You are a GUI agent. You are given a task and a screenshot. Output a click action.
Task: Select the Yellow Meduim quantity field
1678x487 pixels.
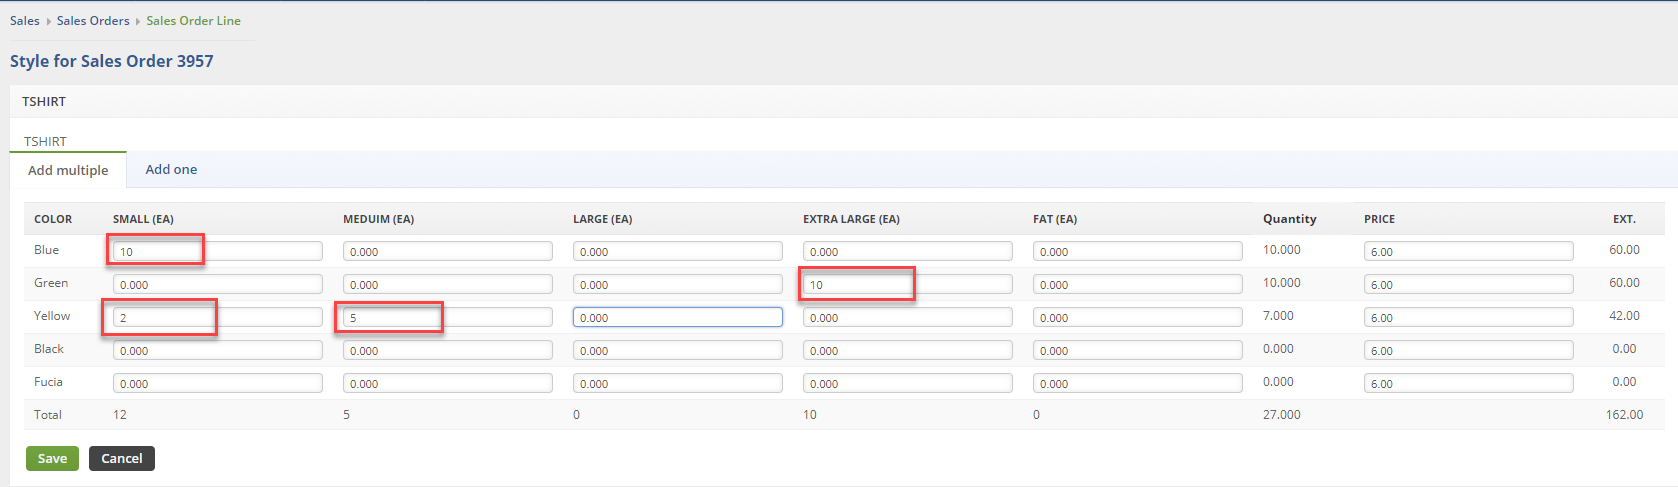coord(448,317)
